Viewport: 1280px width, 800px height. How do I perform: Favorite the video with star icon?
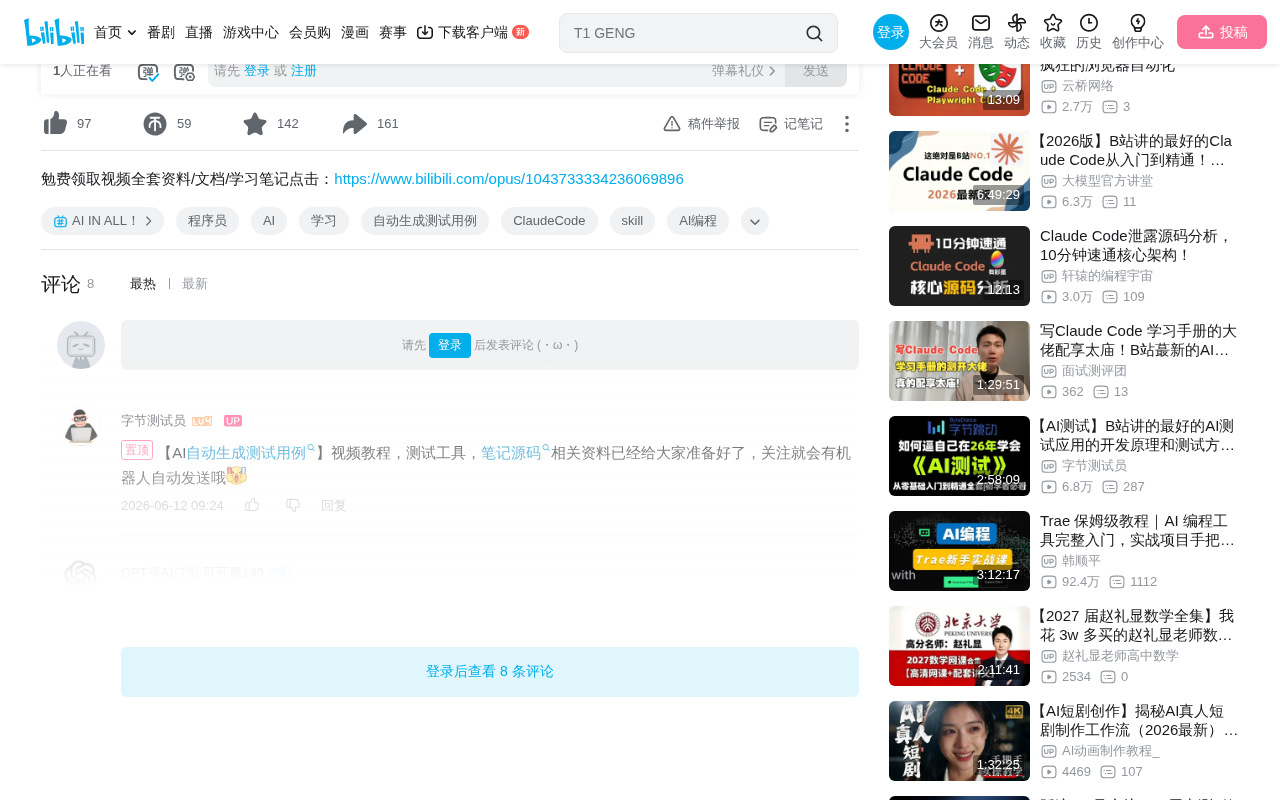tap(255, 124)
